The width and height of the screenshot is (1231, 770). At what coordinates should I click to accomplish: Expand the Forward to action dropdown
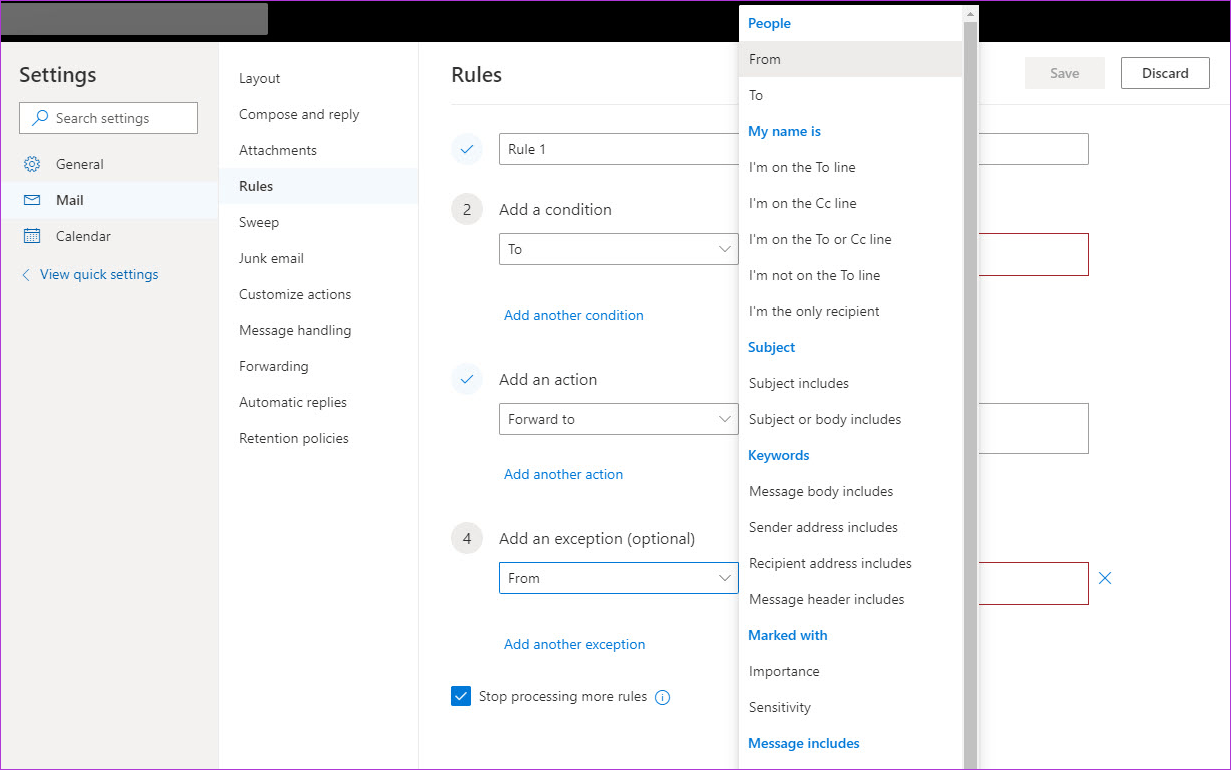click(618, 419)
